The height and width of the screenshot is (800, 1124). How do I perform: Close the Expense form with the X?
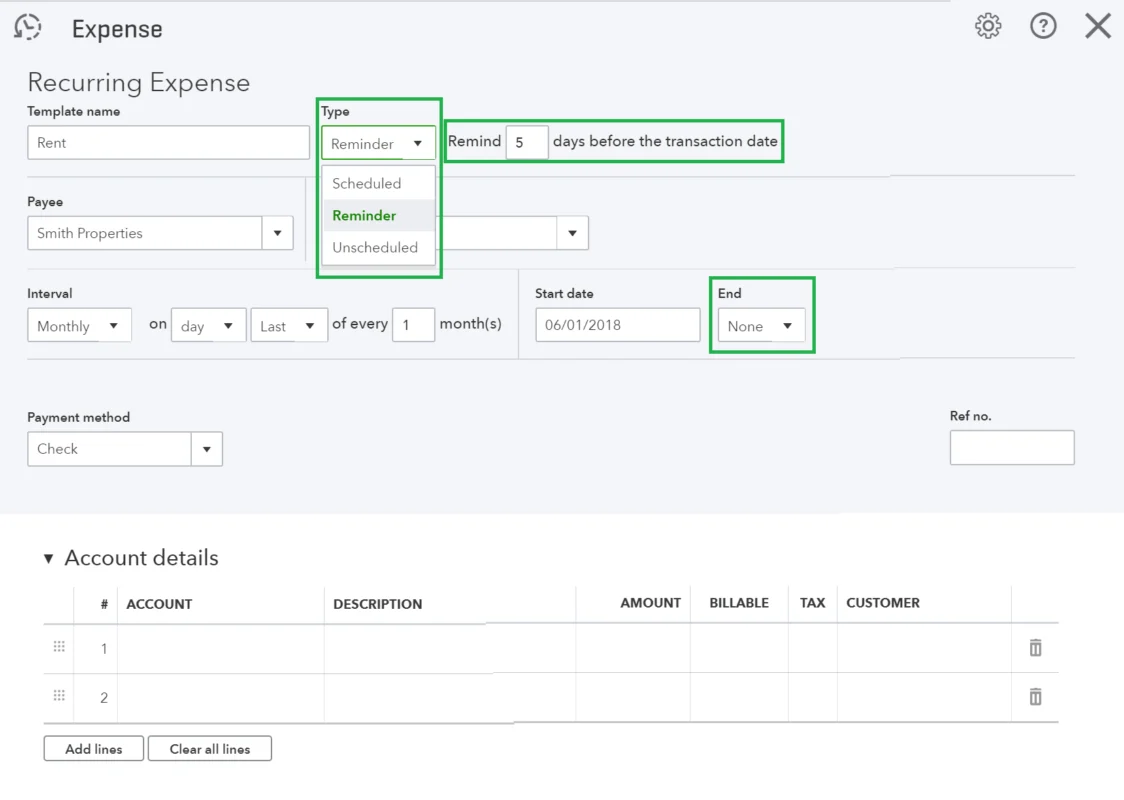point(1097,26)
